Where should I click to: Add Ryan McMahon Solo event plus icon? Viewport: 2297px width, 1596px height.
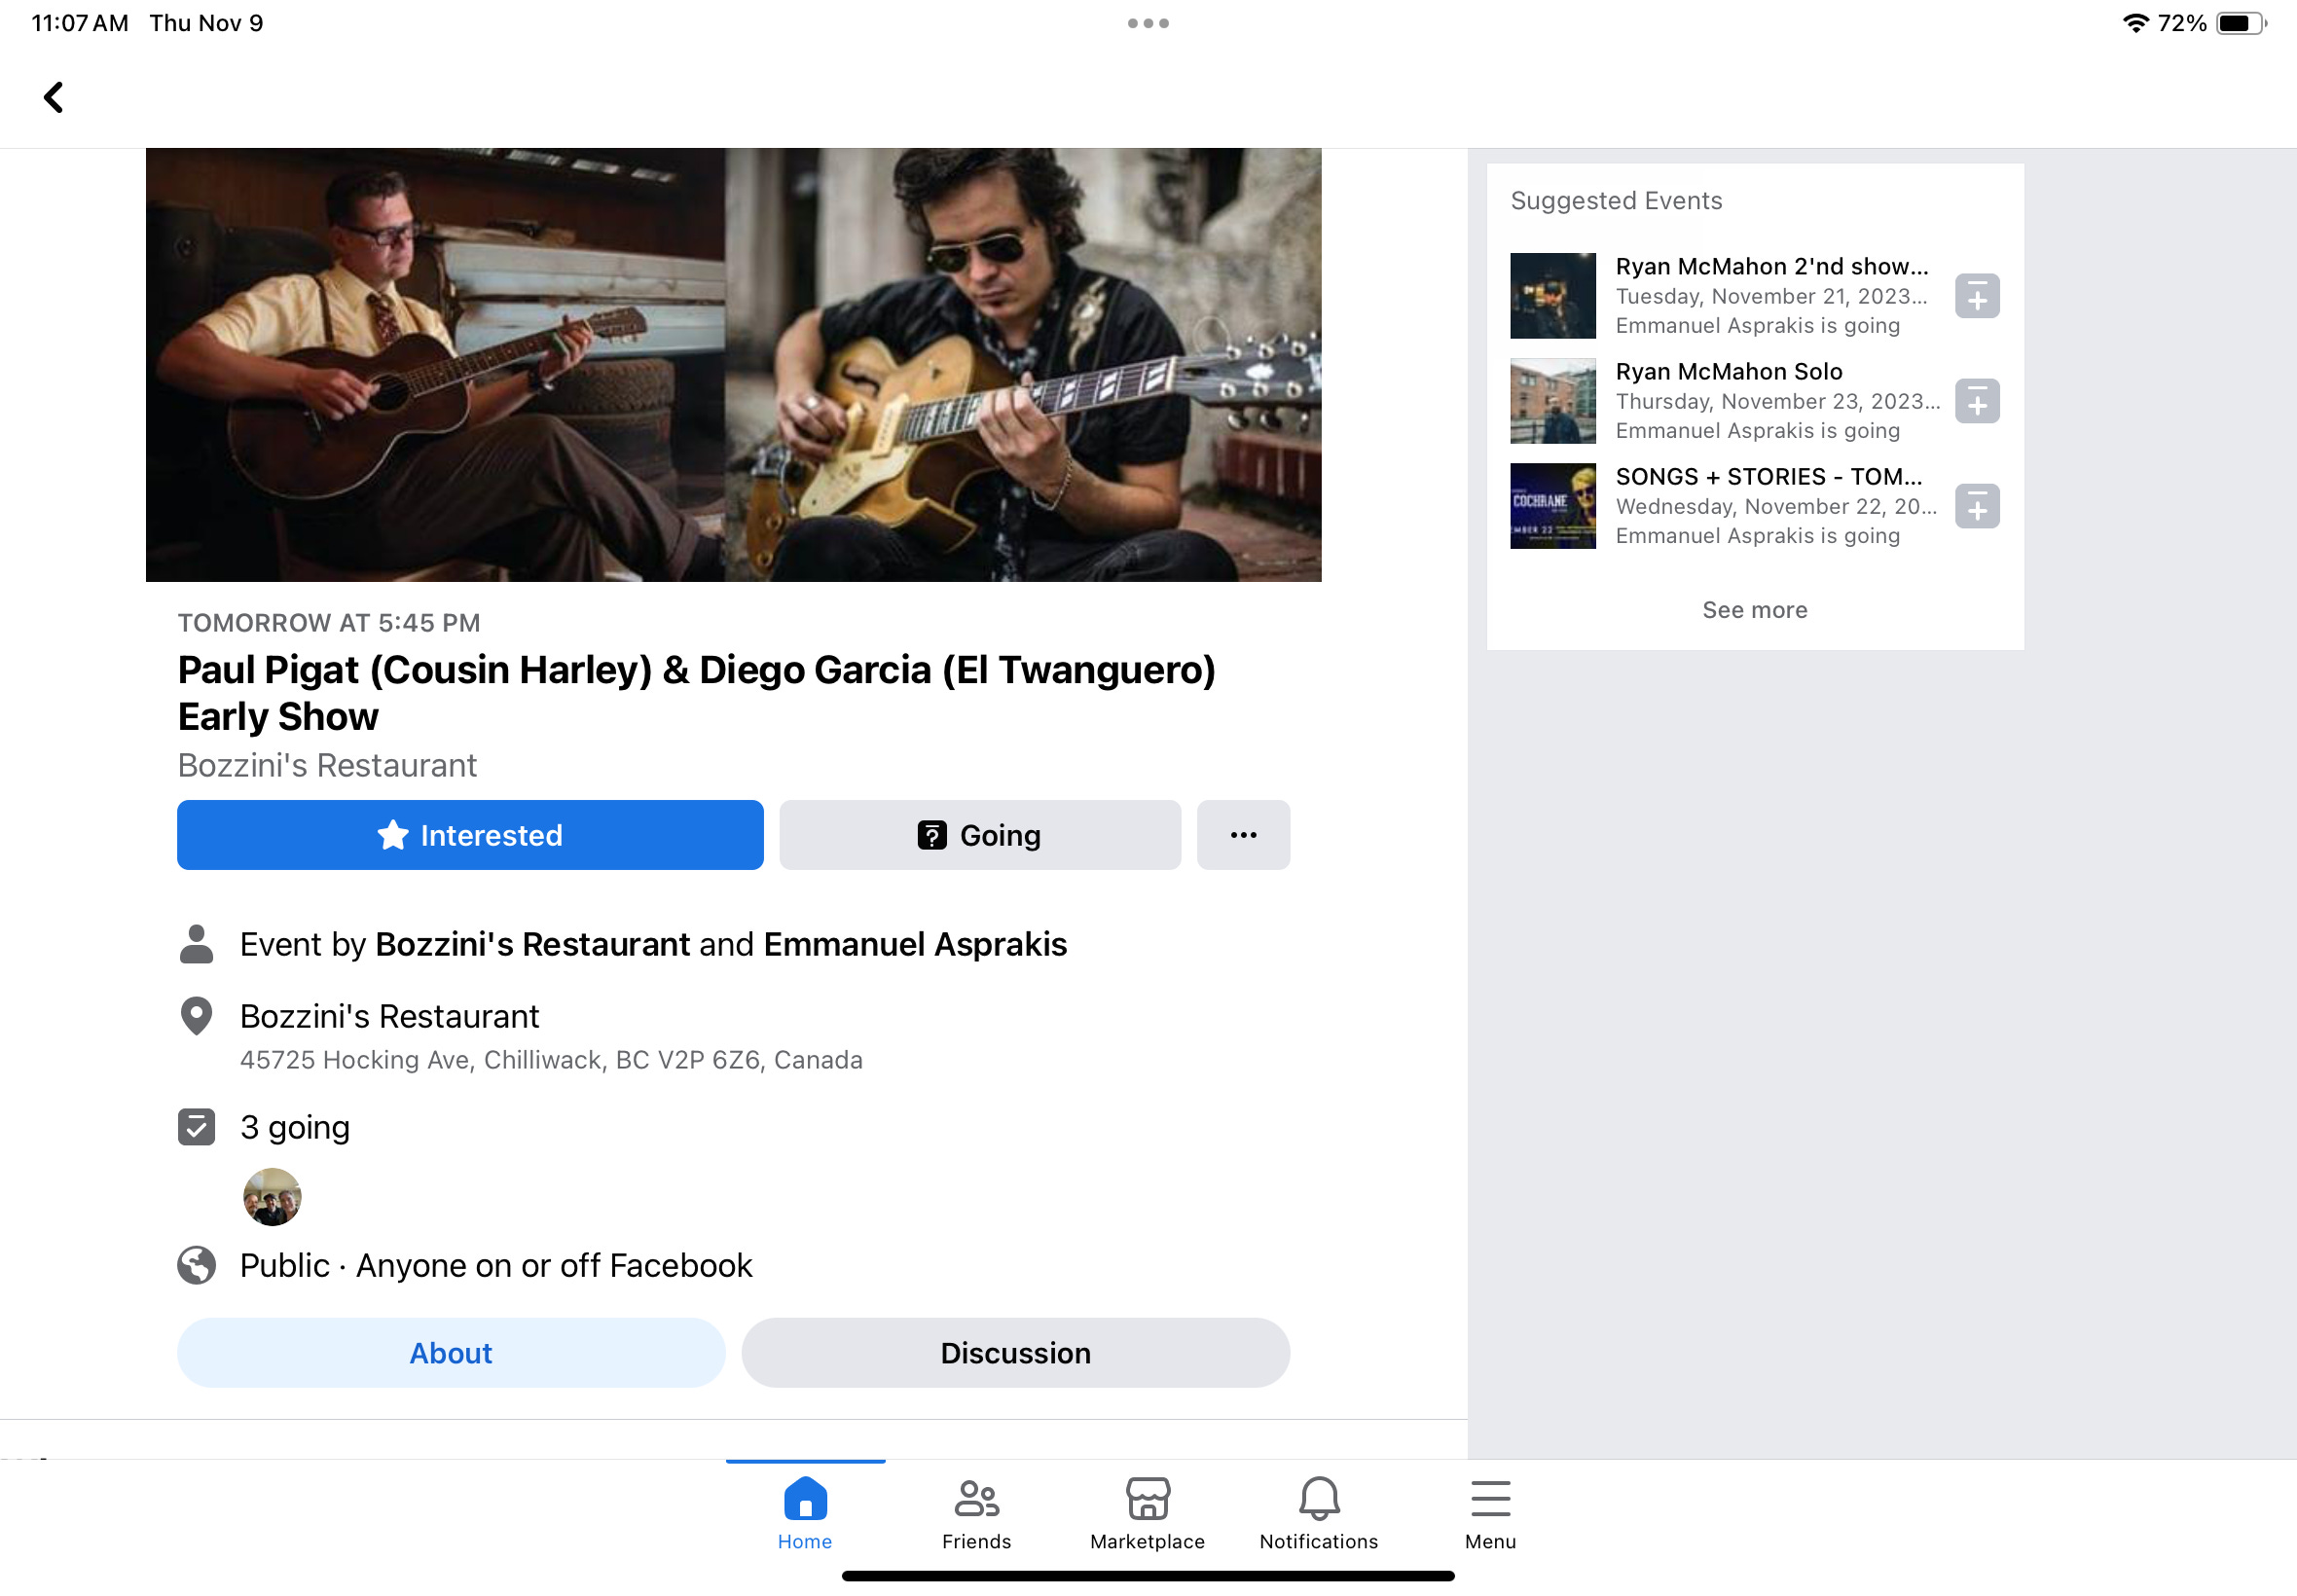click(x=1976, y=401)
